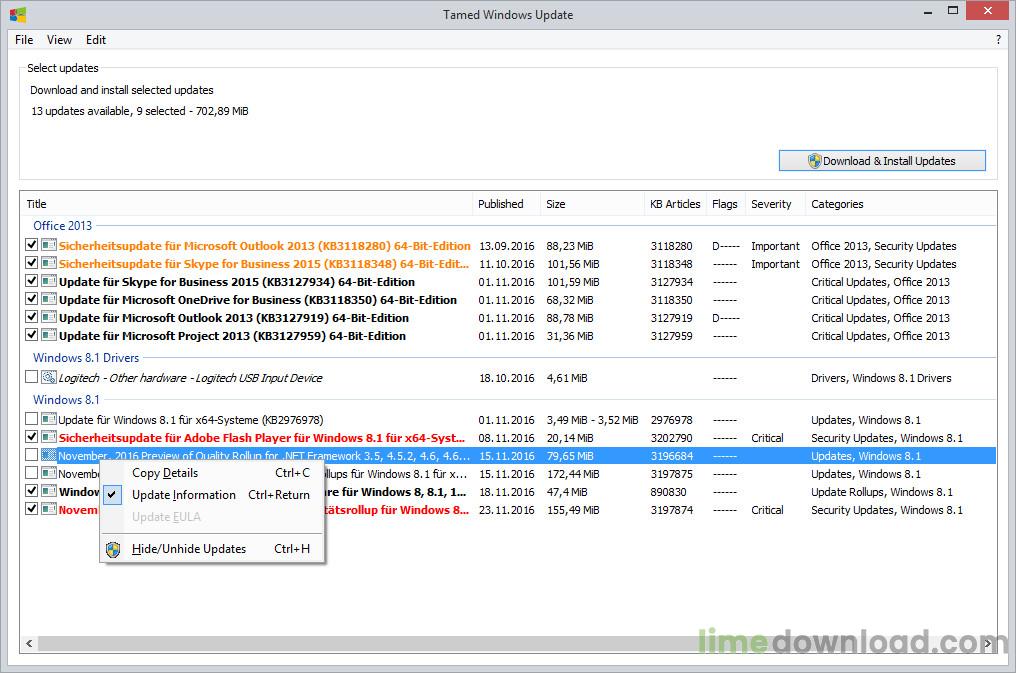
Task: Select the Microsoft Project 2013 KB3127959 title
Action: (x=232, y=336)
